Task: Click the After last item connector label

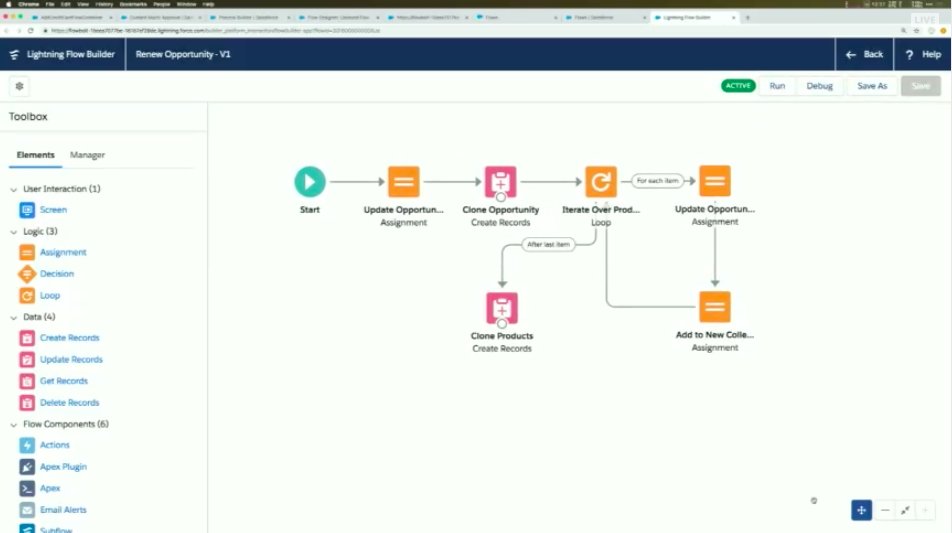Action: coord(548,245)
